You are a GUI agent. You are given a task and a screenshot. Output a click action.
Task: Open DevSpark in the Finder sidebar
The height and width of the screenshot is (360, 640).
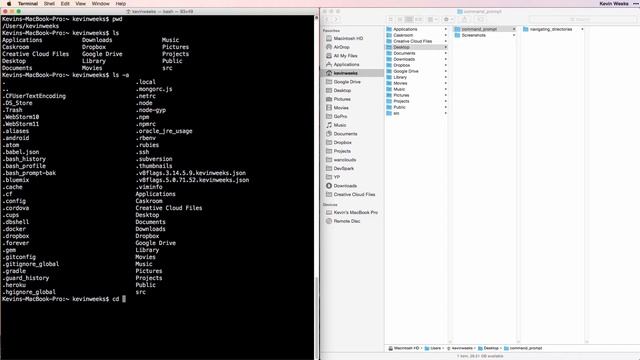pyautogui.click(x=340, y=169)
